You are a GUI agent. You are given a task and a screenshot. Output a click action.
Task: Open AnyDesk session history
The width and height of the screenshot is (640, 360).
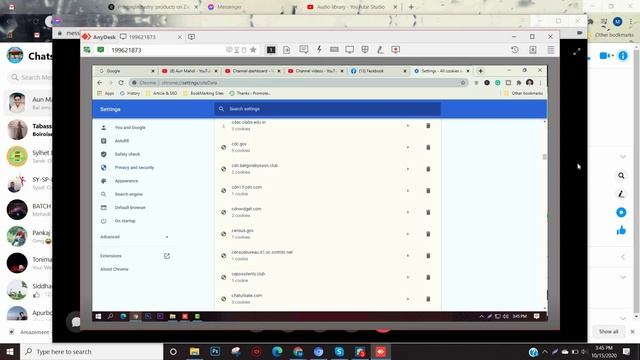tap(515, 50)
